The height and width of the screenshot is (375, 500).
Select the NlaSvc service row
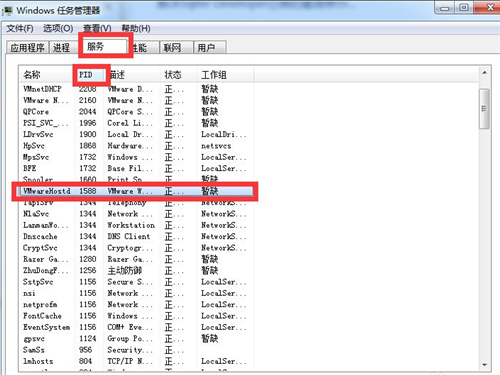pyautogui.click(x=137, y=214)
